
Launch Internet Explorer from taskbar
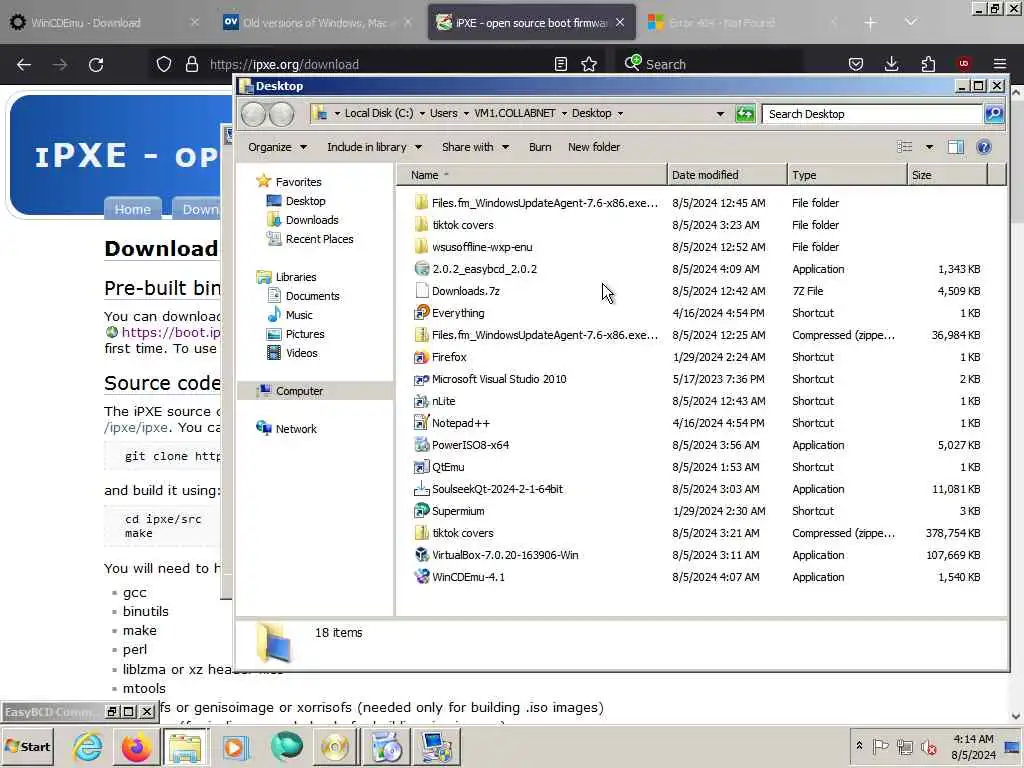(88, 747)
